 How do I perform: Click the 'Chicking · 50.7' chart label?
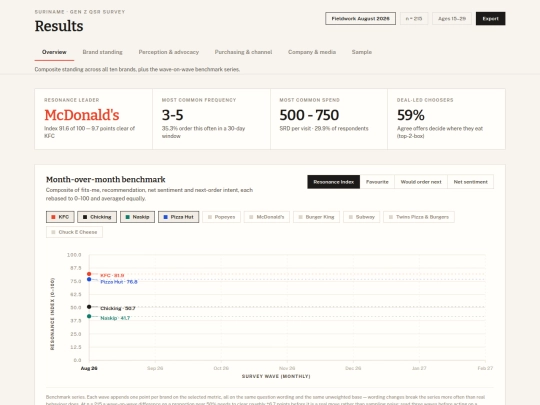pyautogui.click(x=118, y=308)
